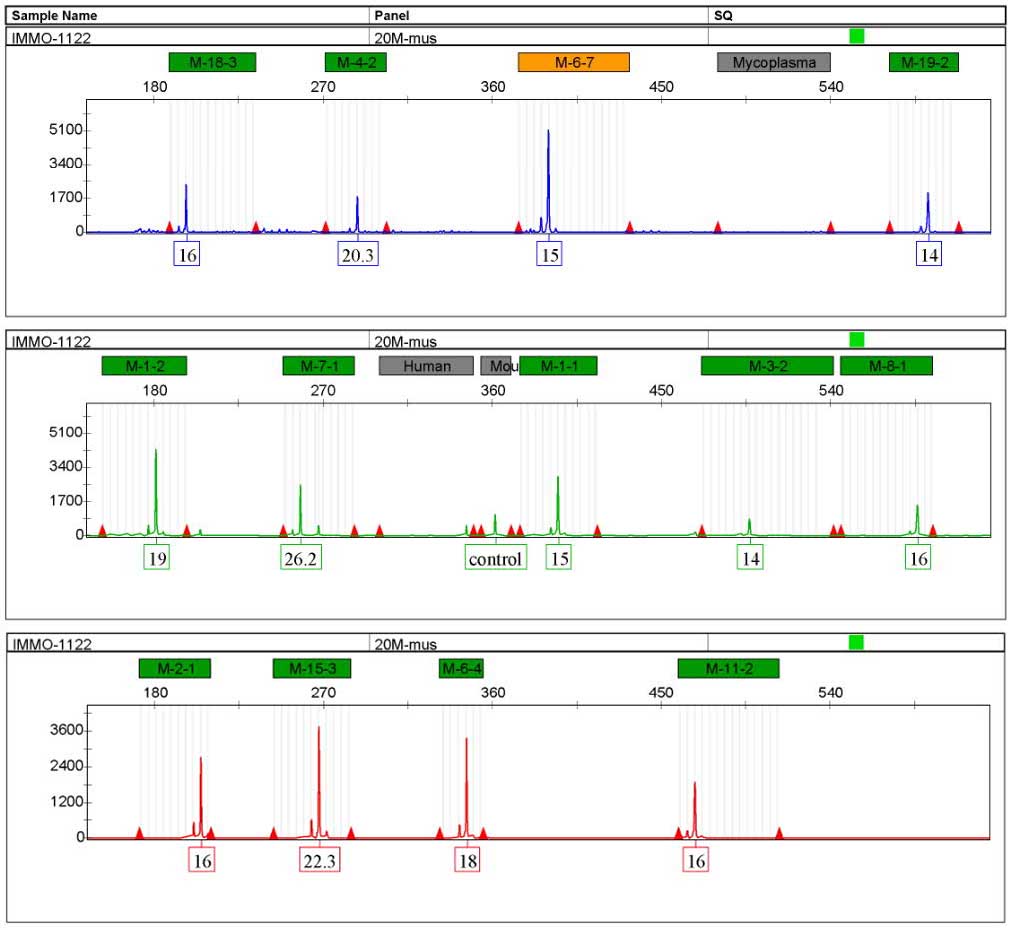Click allele call 16 under M-2-1
The width and height of the screenshot is (1011, 930).
202,860
